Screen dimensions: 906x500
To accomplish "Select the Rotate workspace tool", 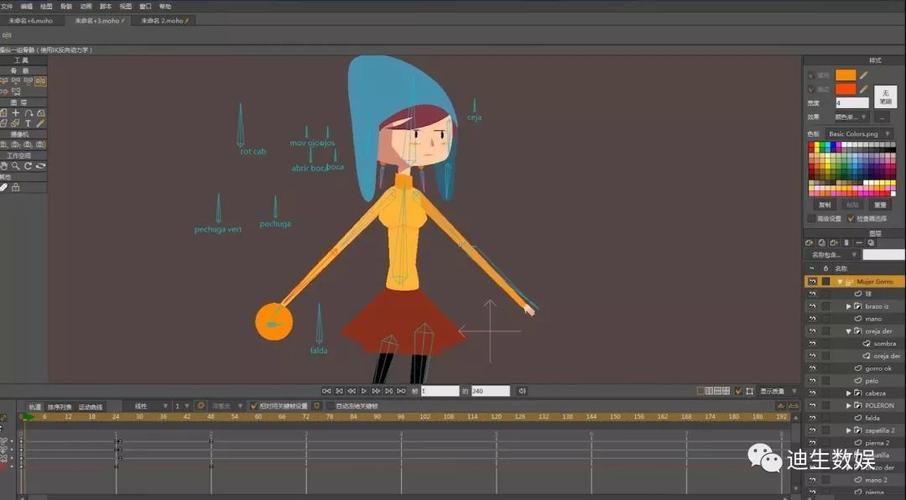I will click(x=28, y=166).
